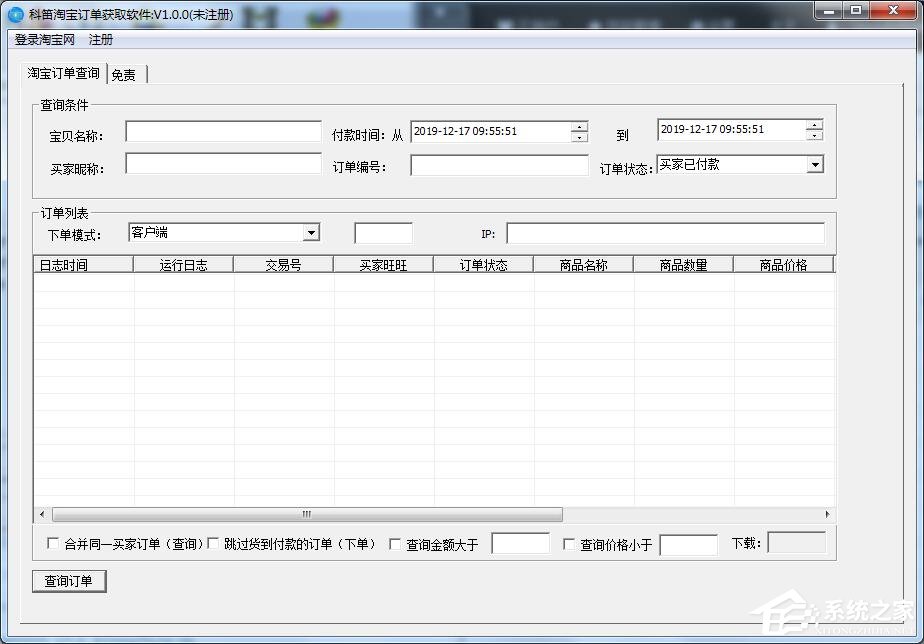Switch to the 淘宝订单查询 tab
The height and width of the screenshot is (644, 924).
point(64,74)
